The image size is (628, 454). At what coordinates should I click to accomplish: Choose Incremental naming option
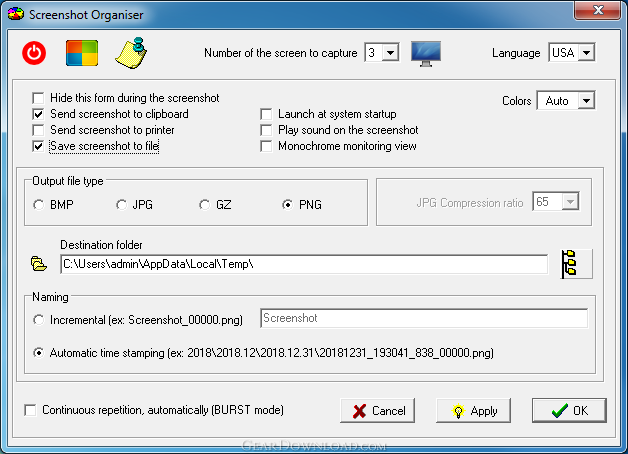[x=39, y=319]
